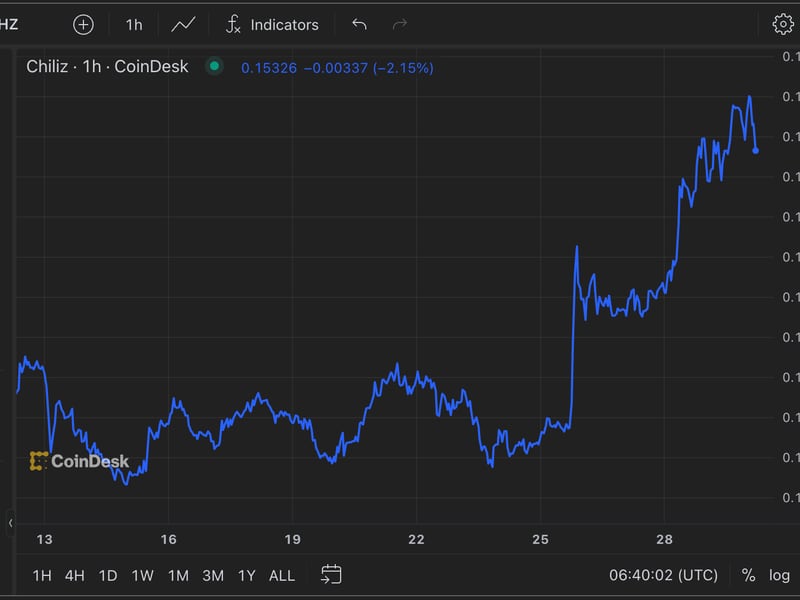Open chart settings gear icon
The width and height of the screenshot is (800, 600).
(x=782, y=24)
